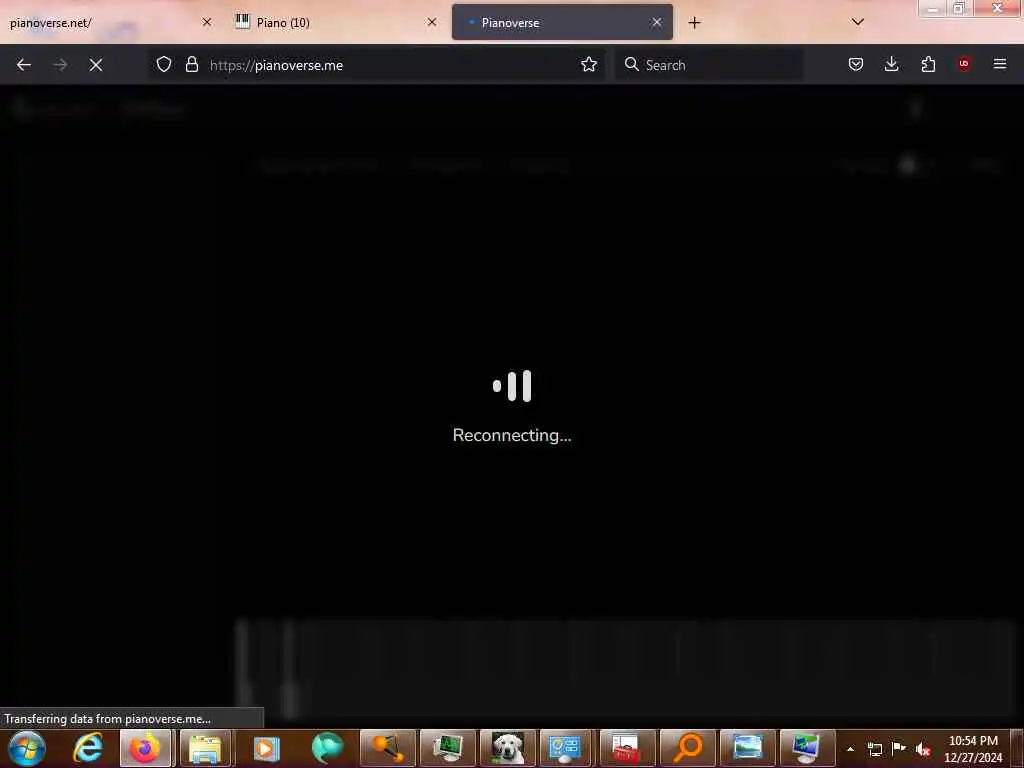Open the display monitor taskbar app

(x=807, y=748)
